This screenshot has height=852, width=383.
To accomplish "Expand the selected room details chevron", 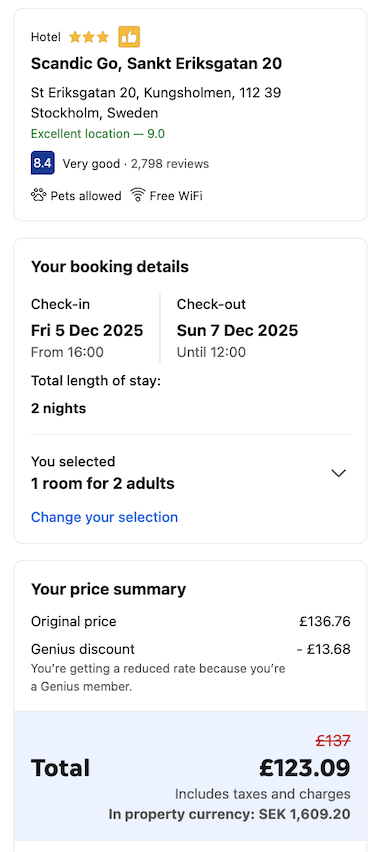I will tap(338, 473).
